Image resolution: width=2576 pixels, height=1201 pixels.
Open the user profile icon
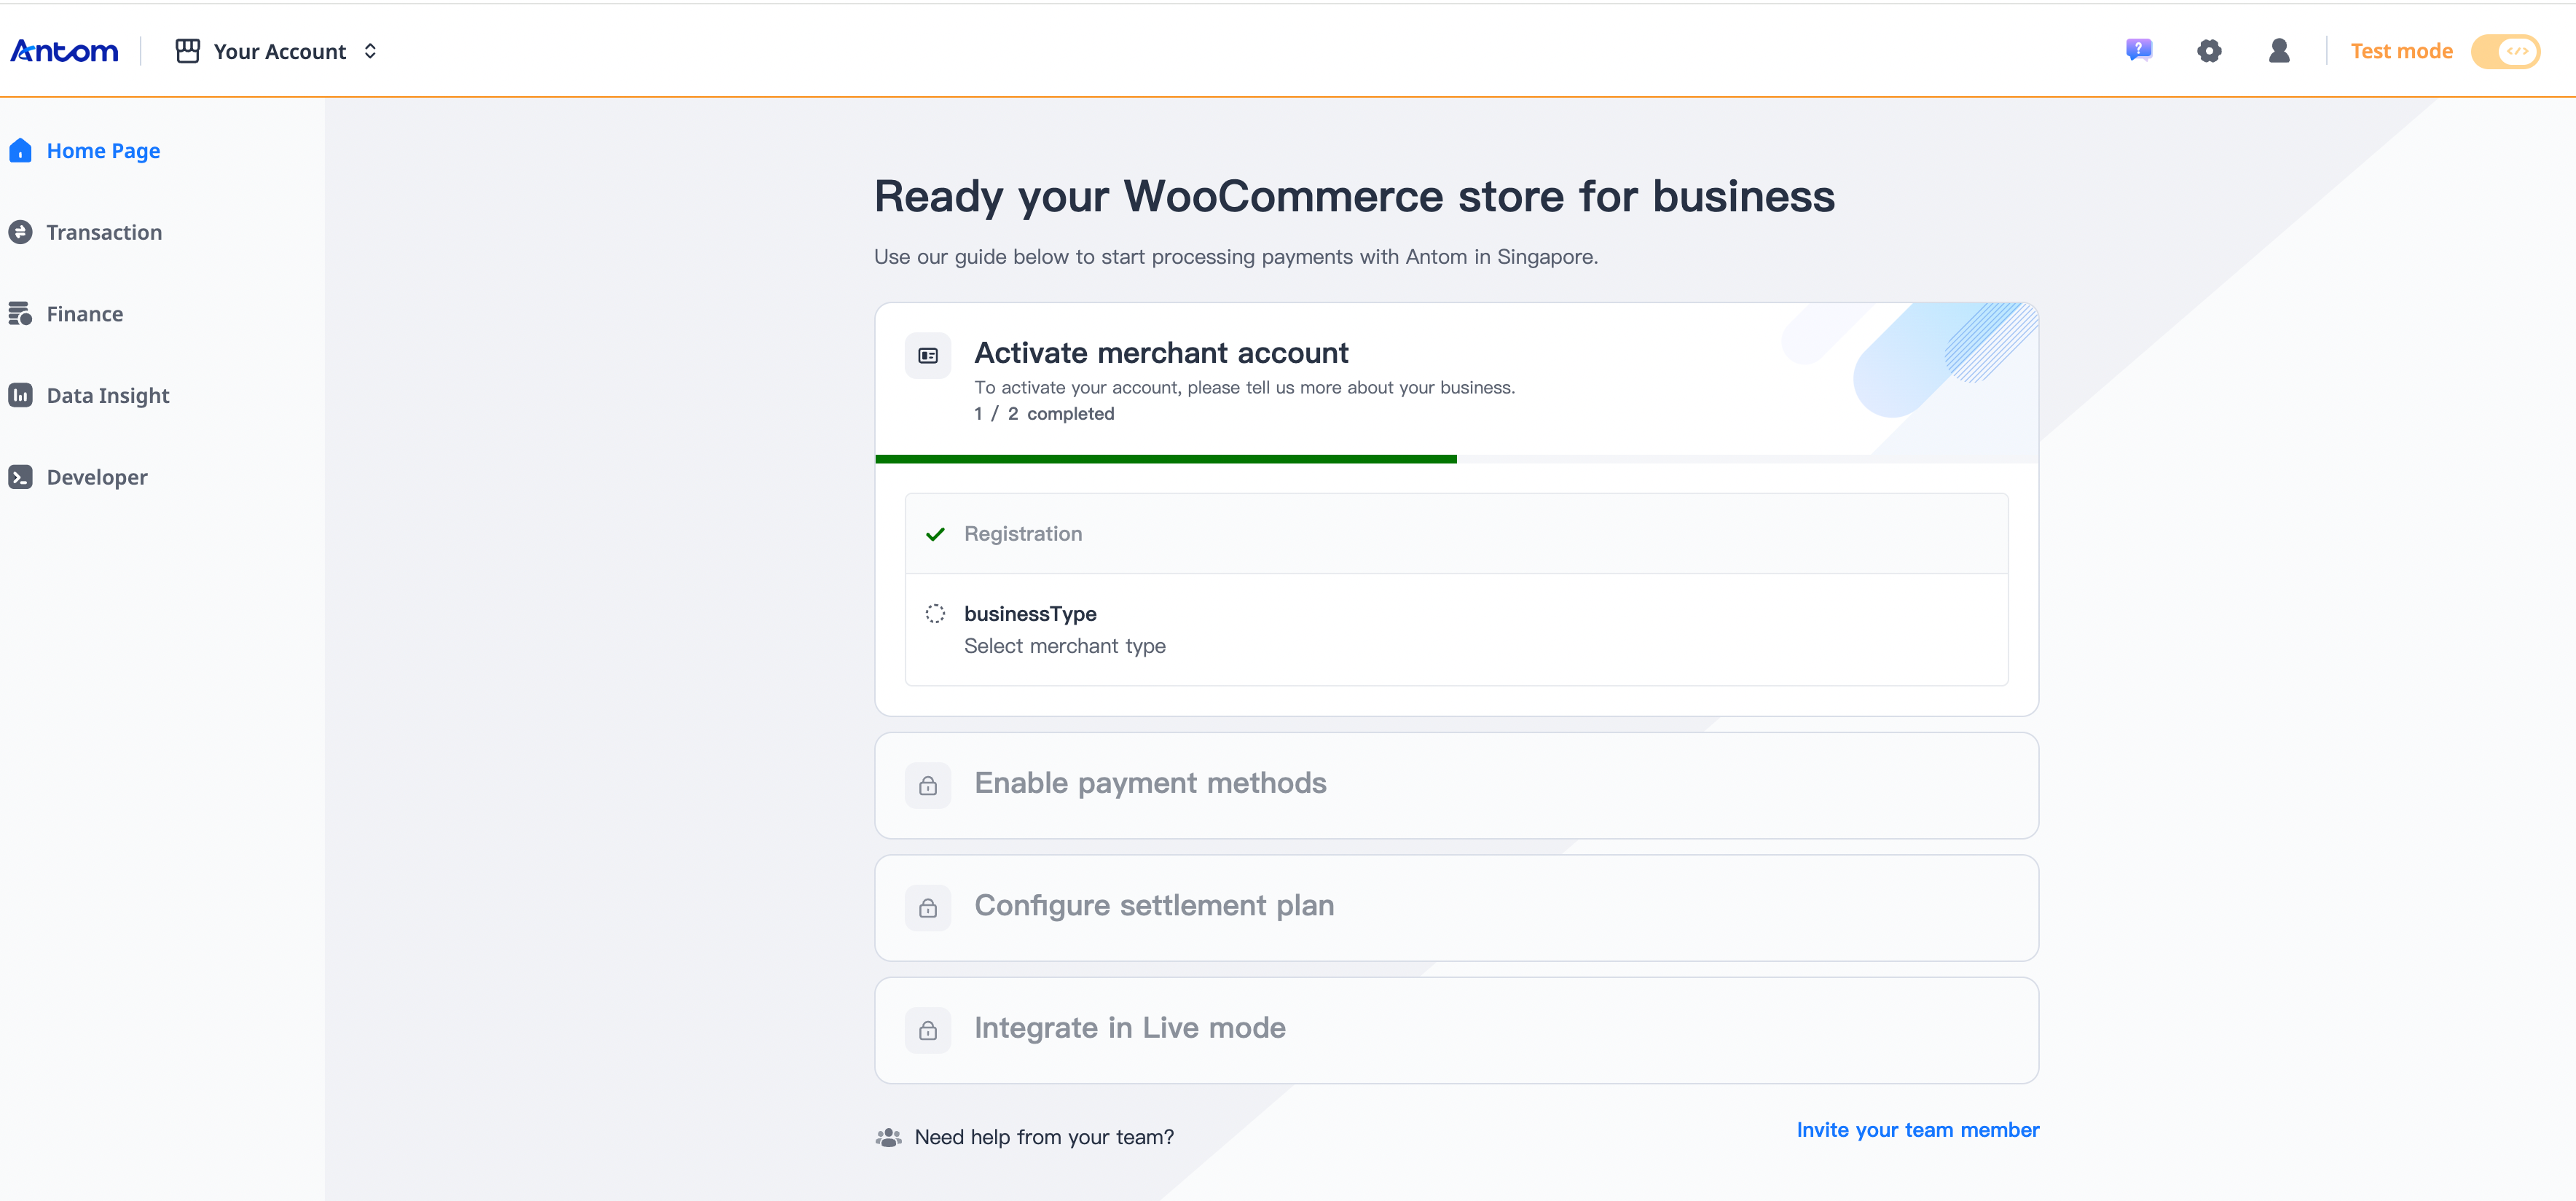pos(2279,51)
